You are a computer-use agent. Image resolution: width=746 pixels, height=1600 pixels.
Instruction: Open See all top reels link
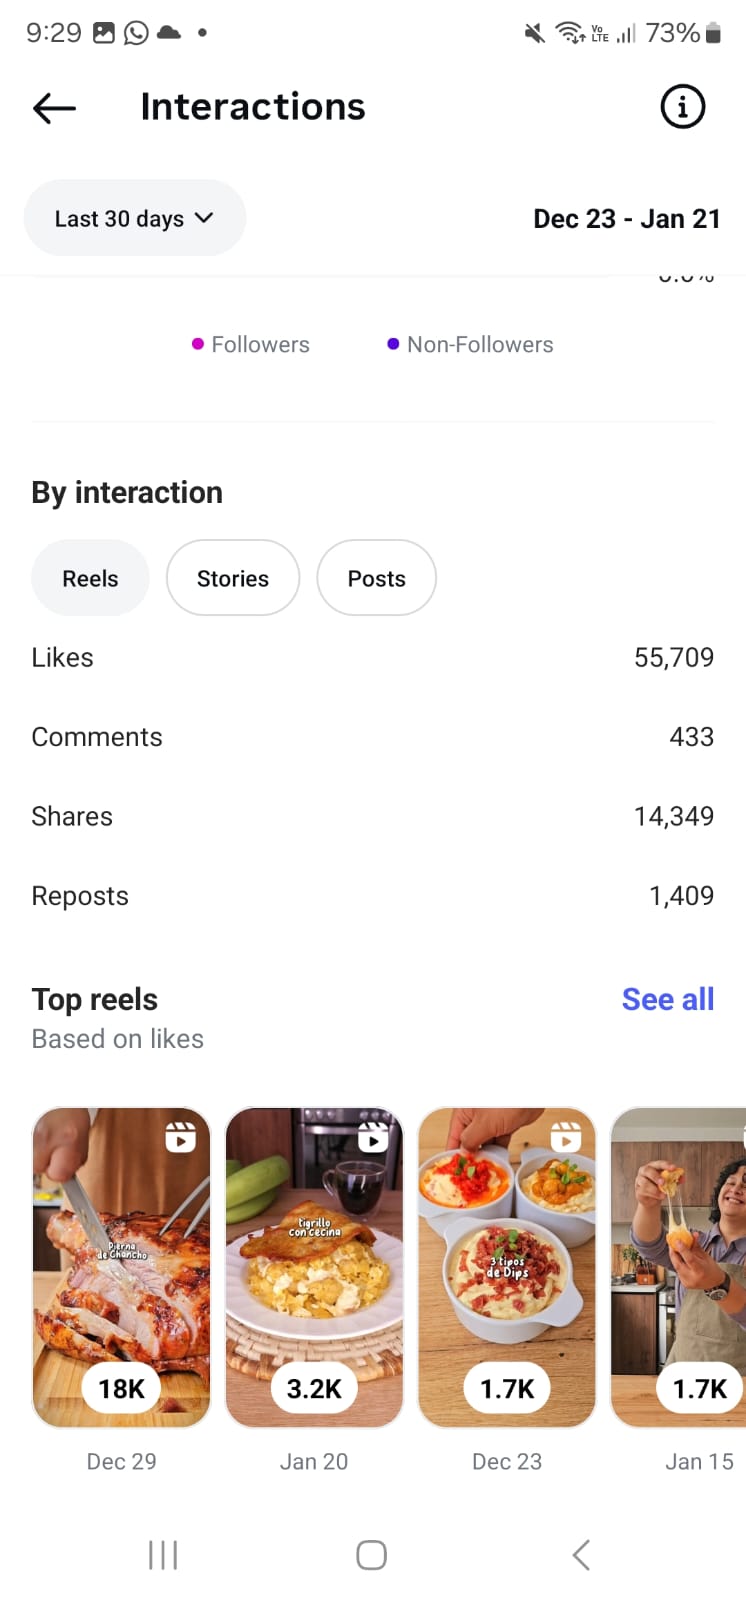click(667, 999)
